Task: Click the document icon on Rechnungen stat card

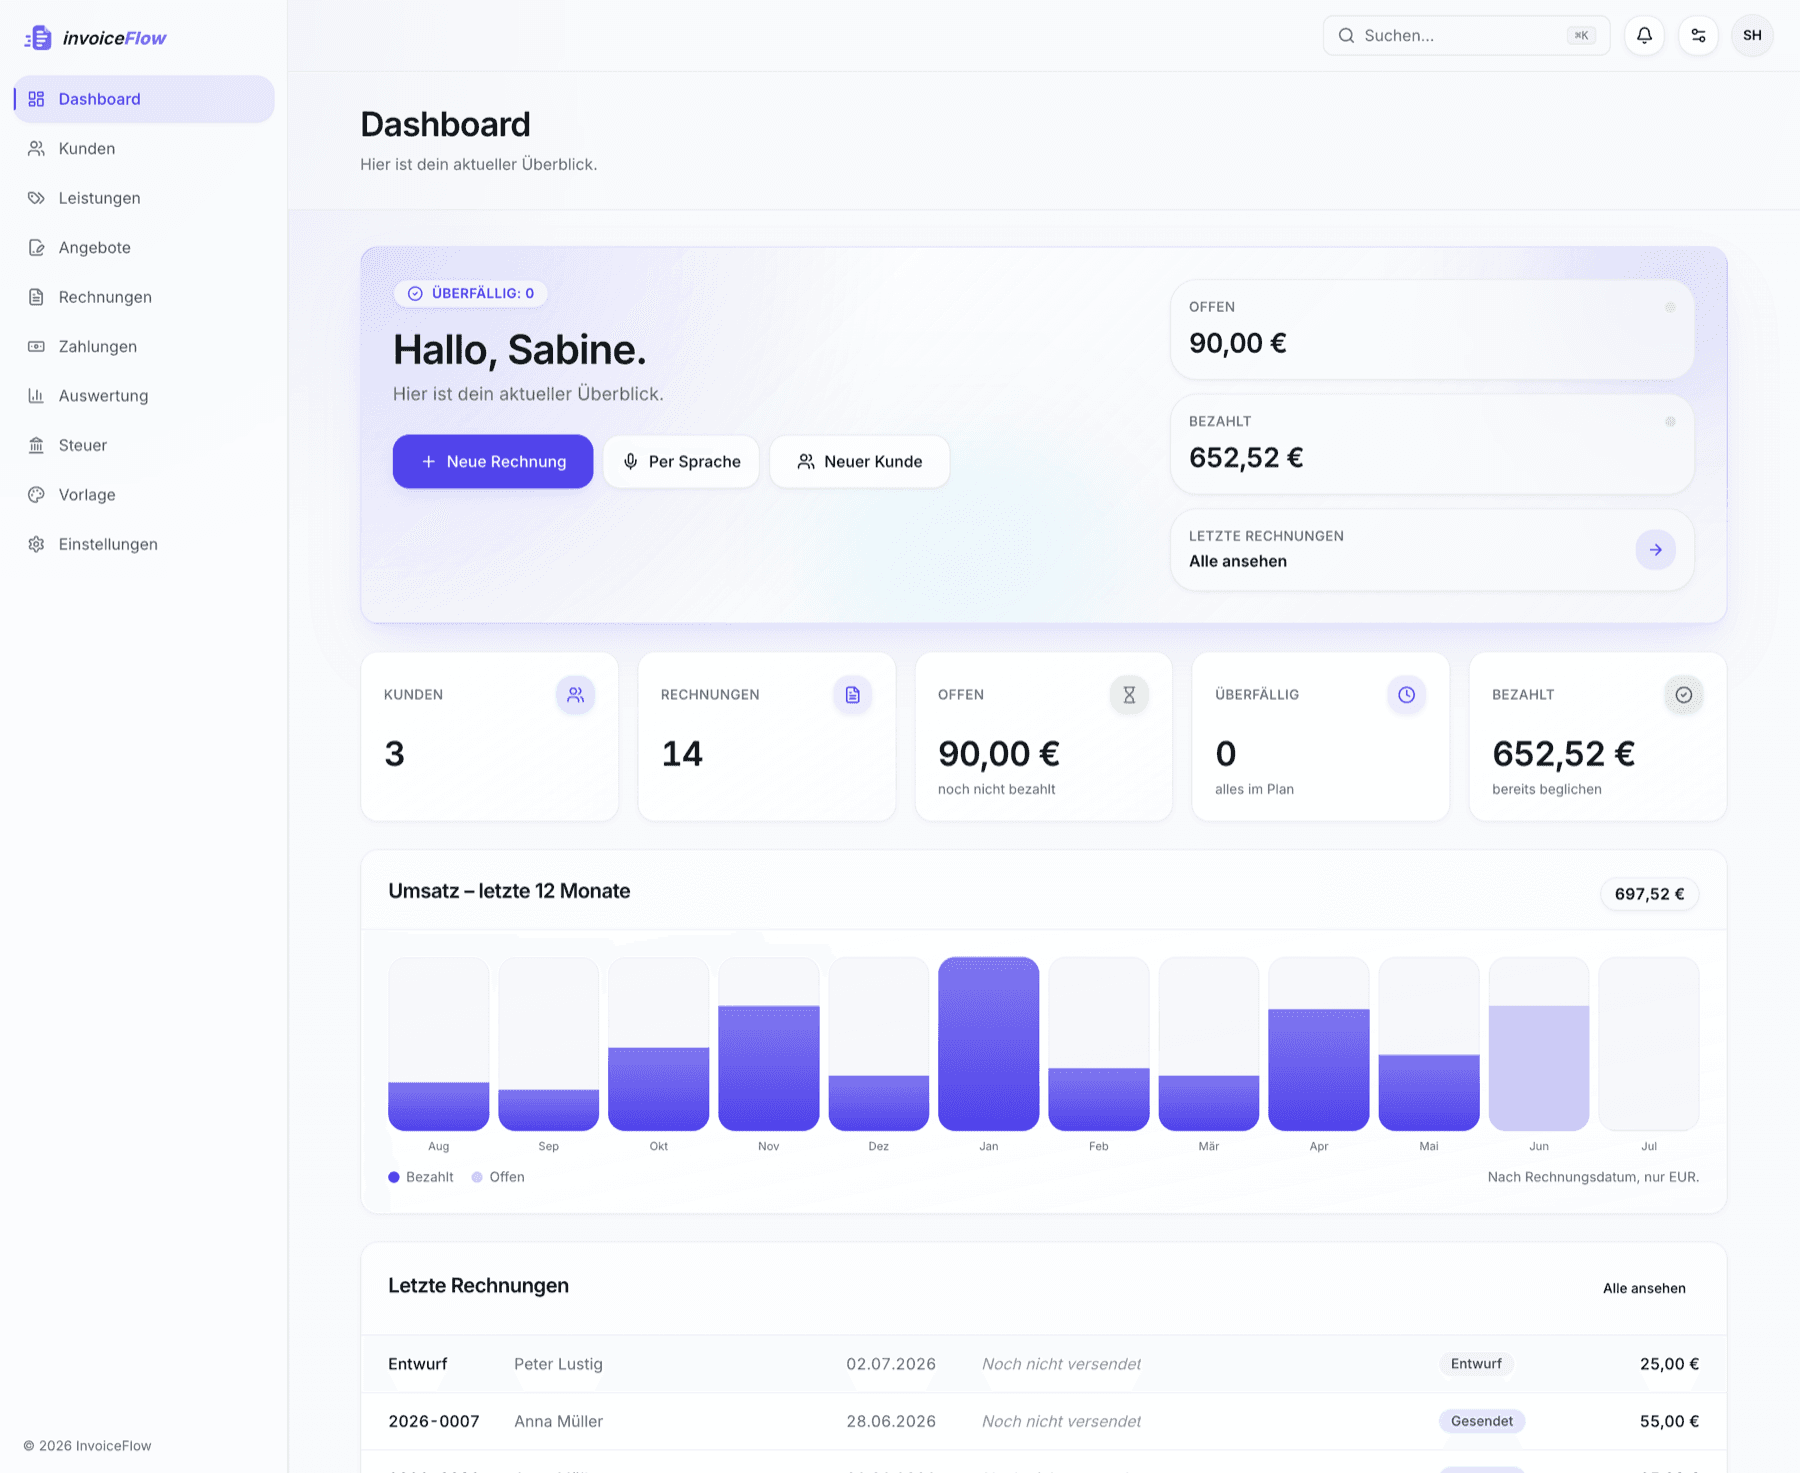Action: point(852,694)
